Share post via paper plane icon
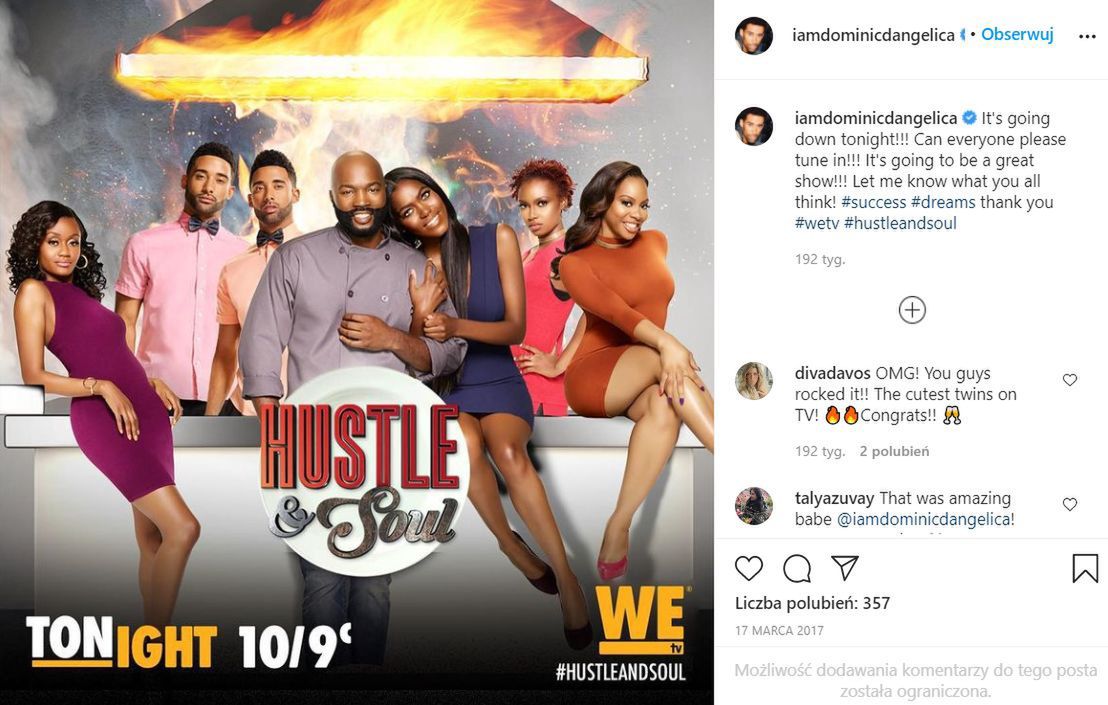The width and height of the screenshot is (1108, 705). 844,567
